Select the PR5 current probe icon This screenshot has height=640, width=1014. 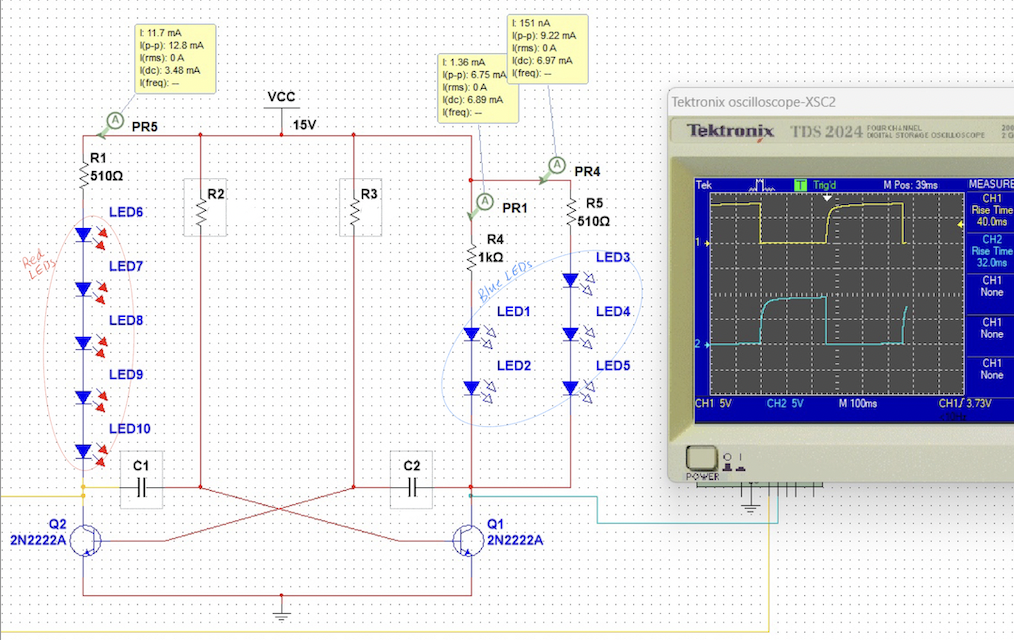point(113,120)
